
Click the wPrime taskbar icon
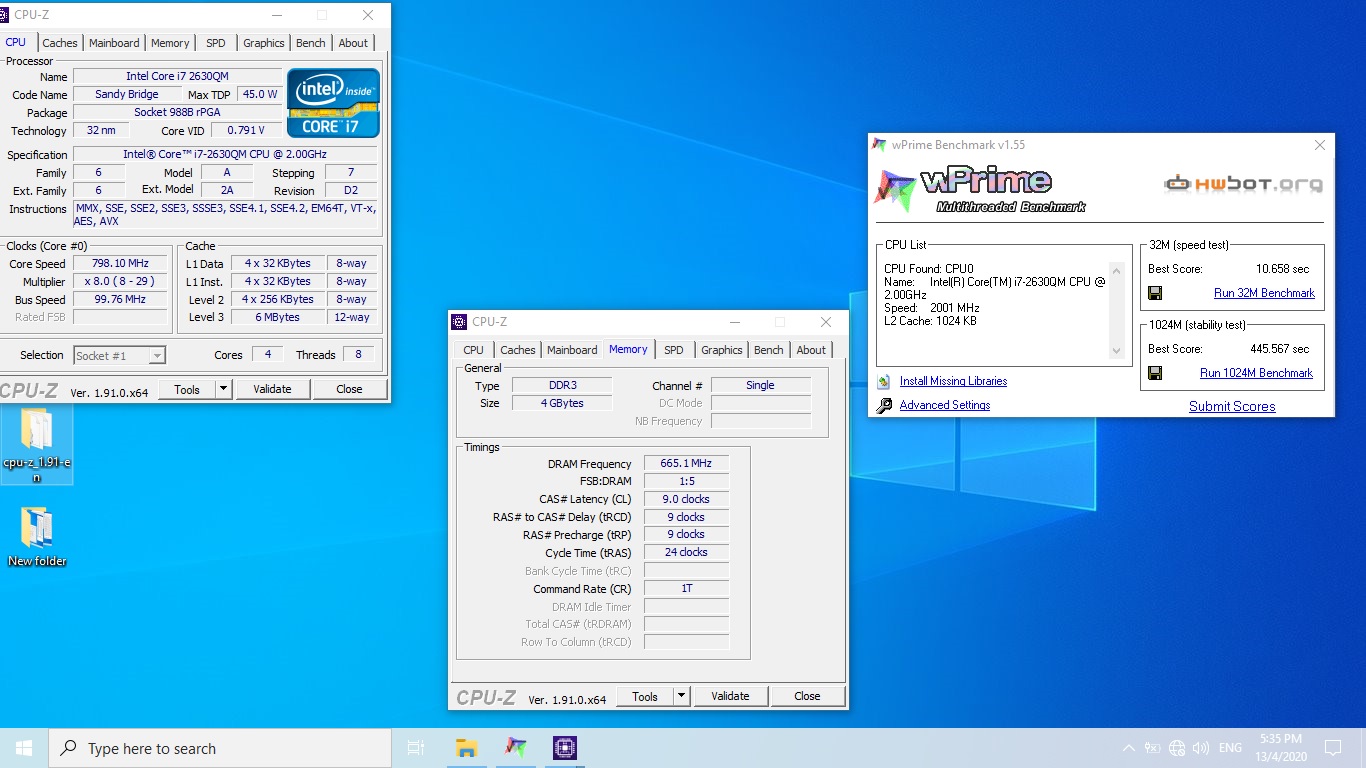pyautogui.click(x=515, y=748)
